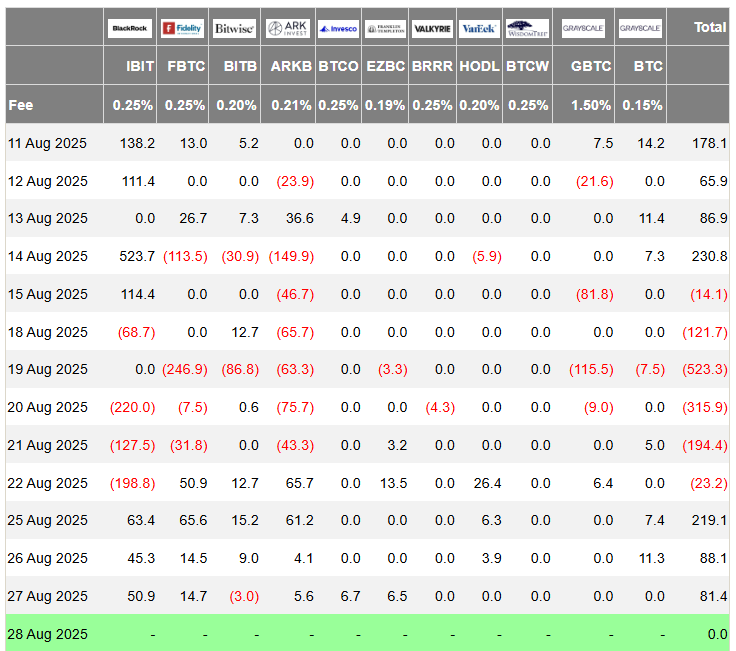Click the Valkyrie logo
The width and height of the screenshot is (736, 651).
(x=432, y=29)
